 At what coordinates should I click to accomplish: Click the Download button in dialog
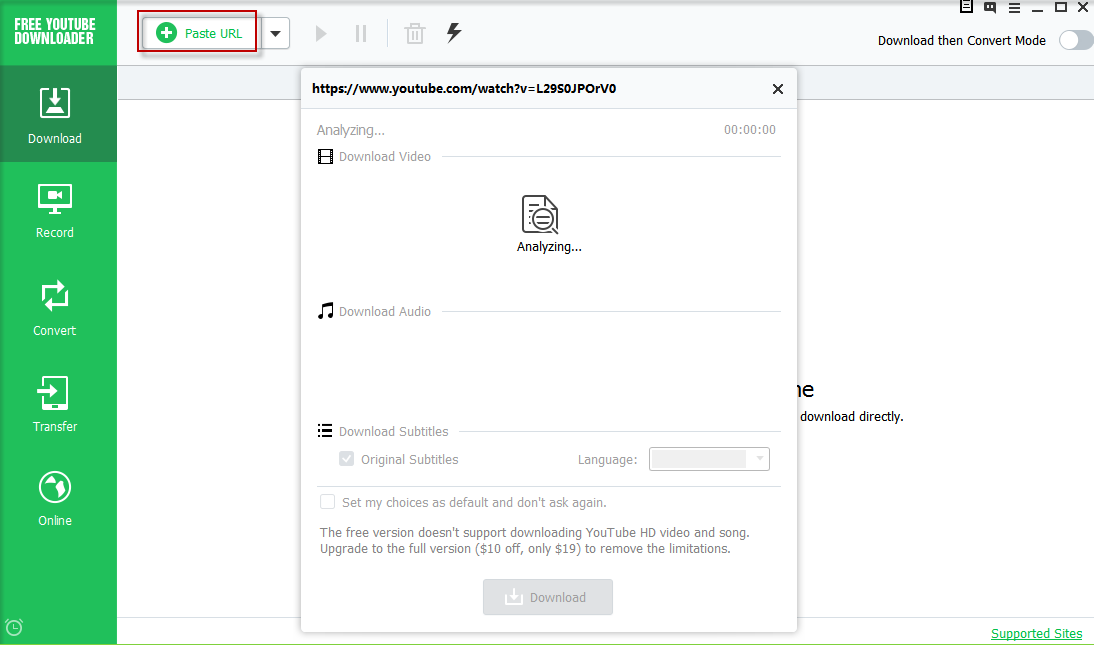[x=548, y=597]
